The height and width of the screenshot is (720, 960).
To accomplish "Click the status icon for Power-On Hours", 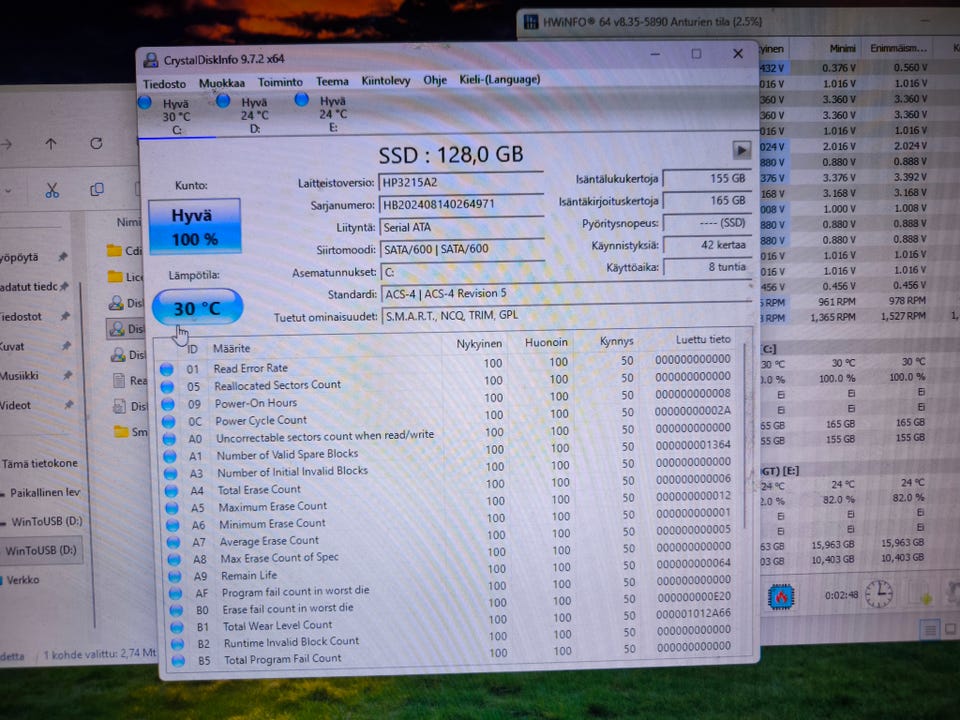I will click(168, 404).
